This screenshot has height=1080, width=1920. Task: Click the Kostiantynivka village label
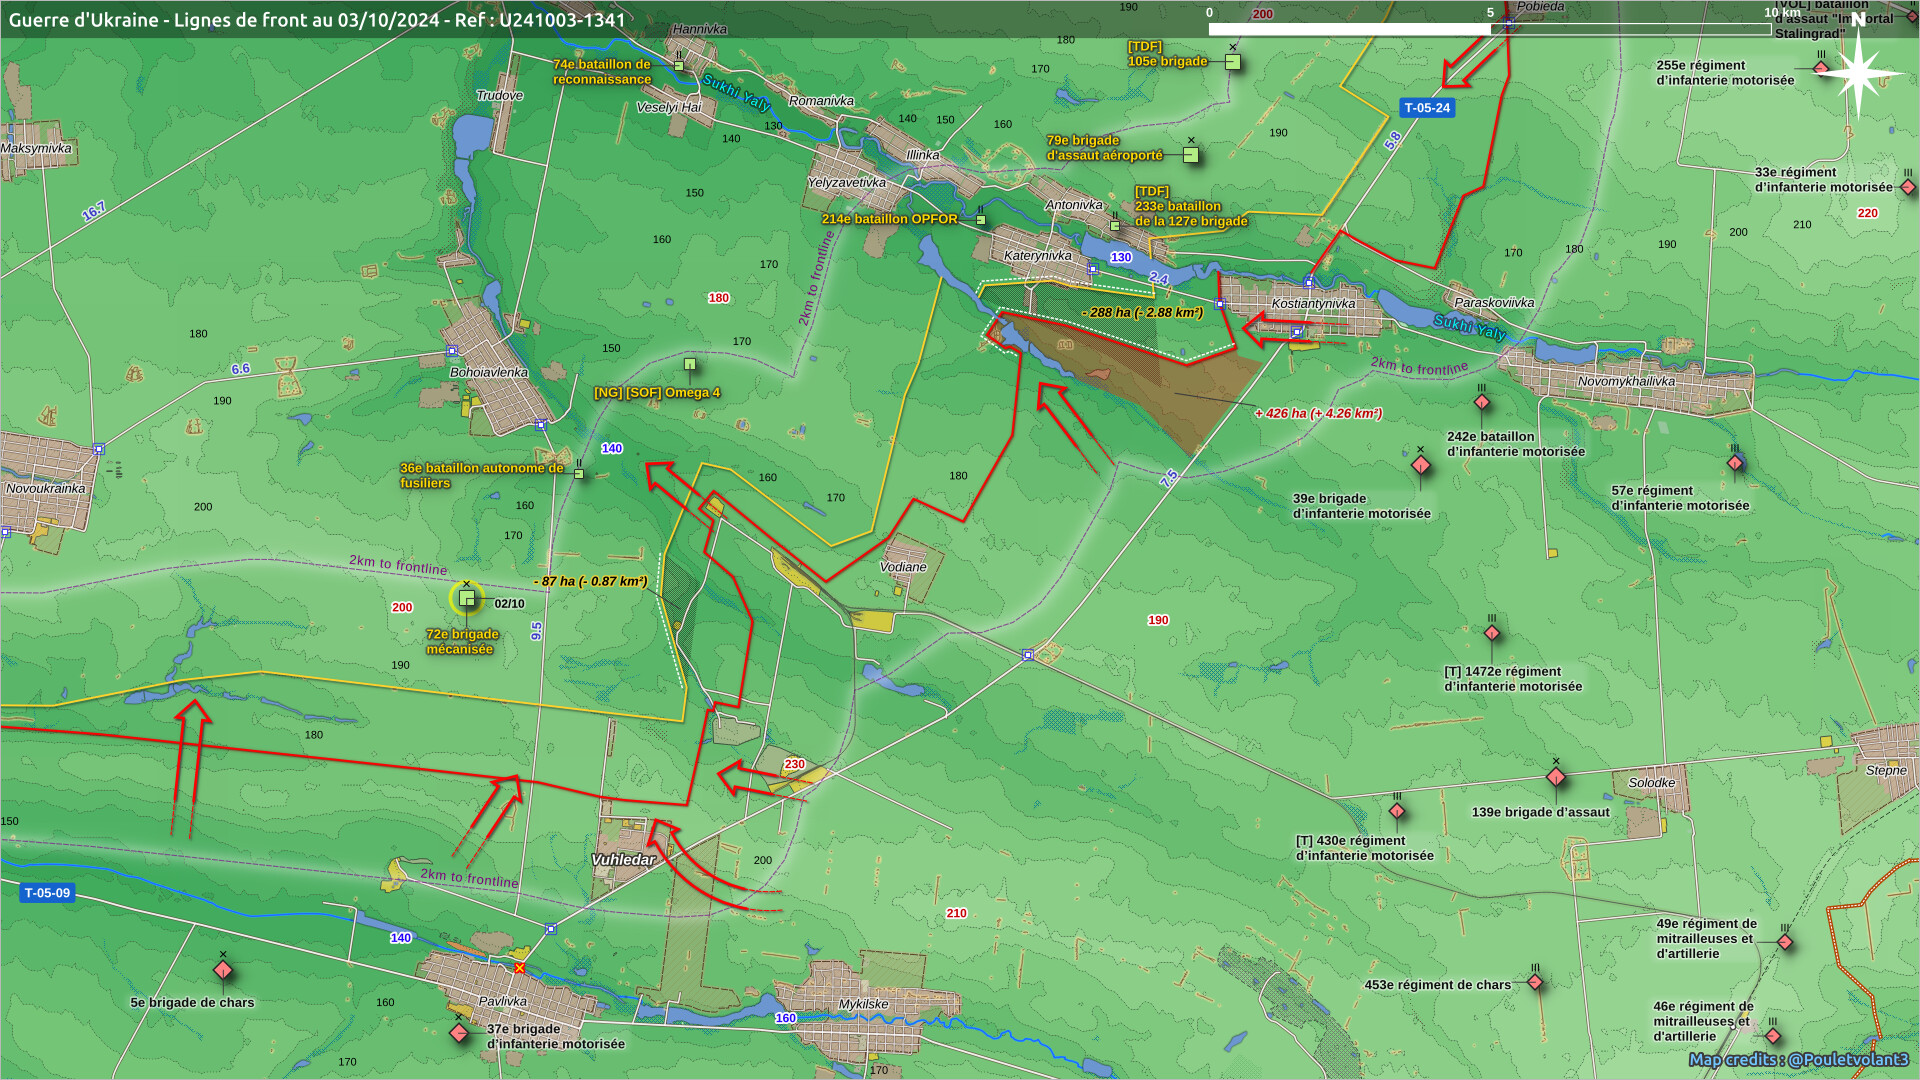(1313, 304)
